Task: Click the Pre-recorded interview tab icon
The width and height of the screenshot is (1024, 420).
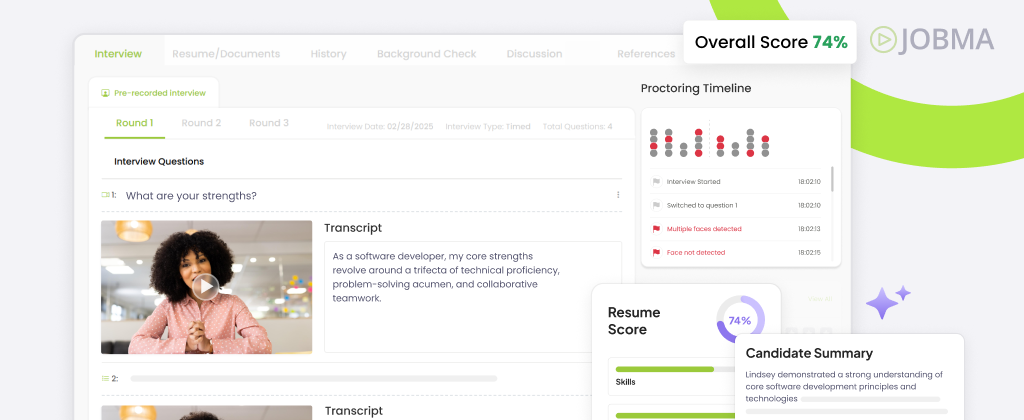Action: pos(105,93)
